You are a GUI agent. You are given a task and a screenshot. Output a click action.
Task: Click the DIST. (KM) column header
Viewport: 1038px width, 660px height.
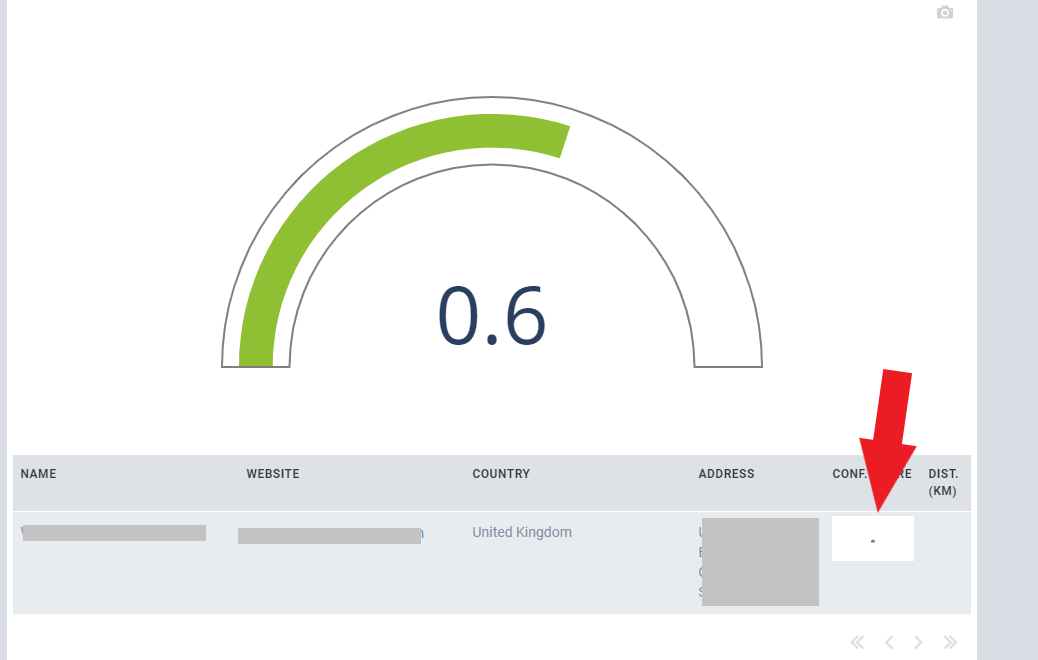pyautogui.click(x=943, y=482)
